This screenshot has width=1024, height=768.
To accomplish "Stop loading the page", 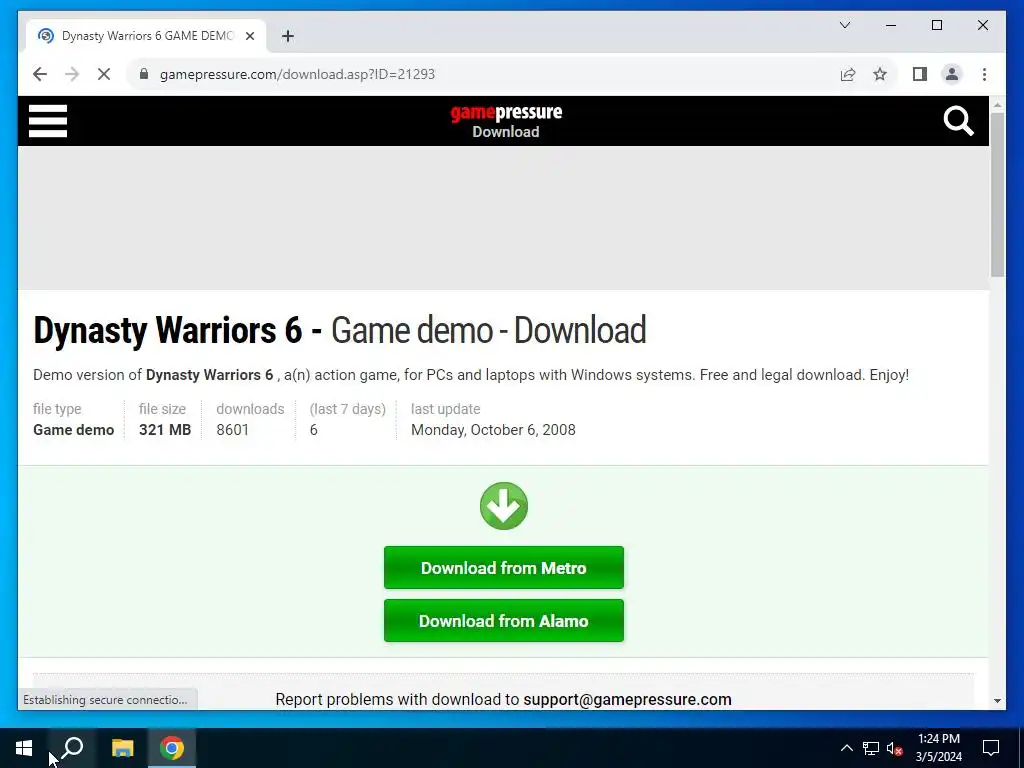I will click(x=104, y=74).
